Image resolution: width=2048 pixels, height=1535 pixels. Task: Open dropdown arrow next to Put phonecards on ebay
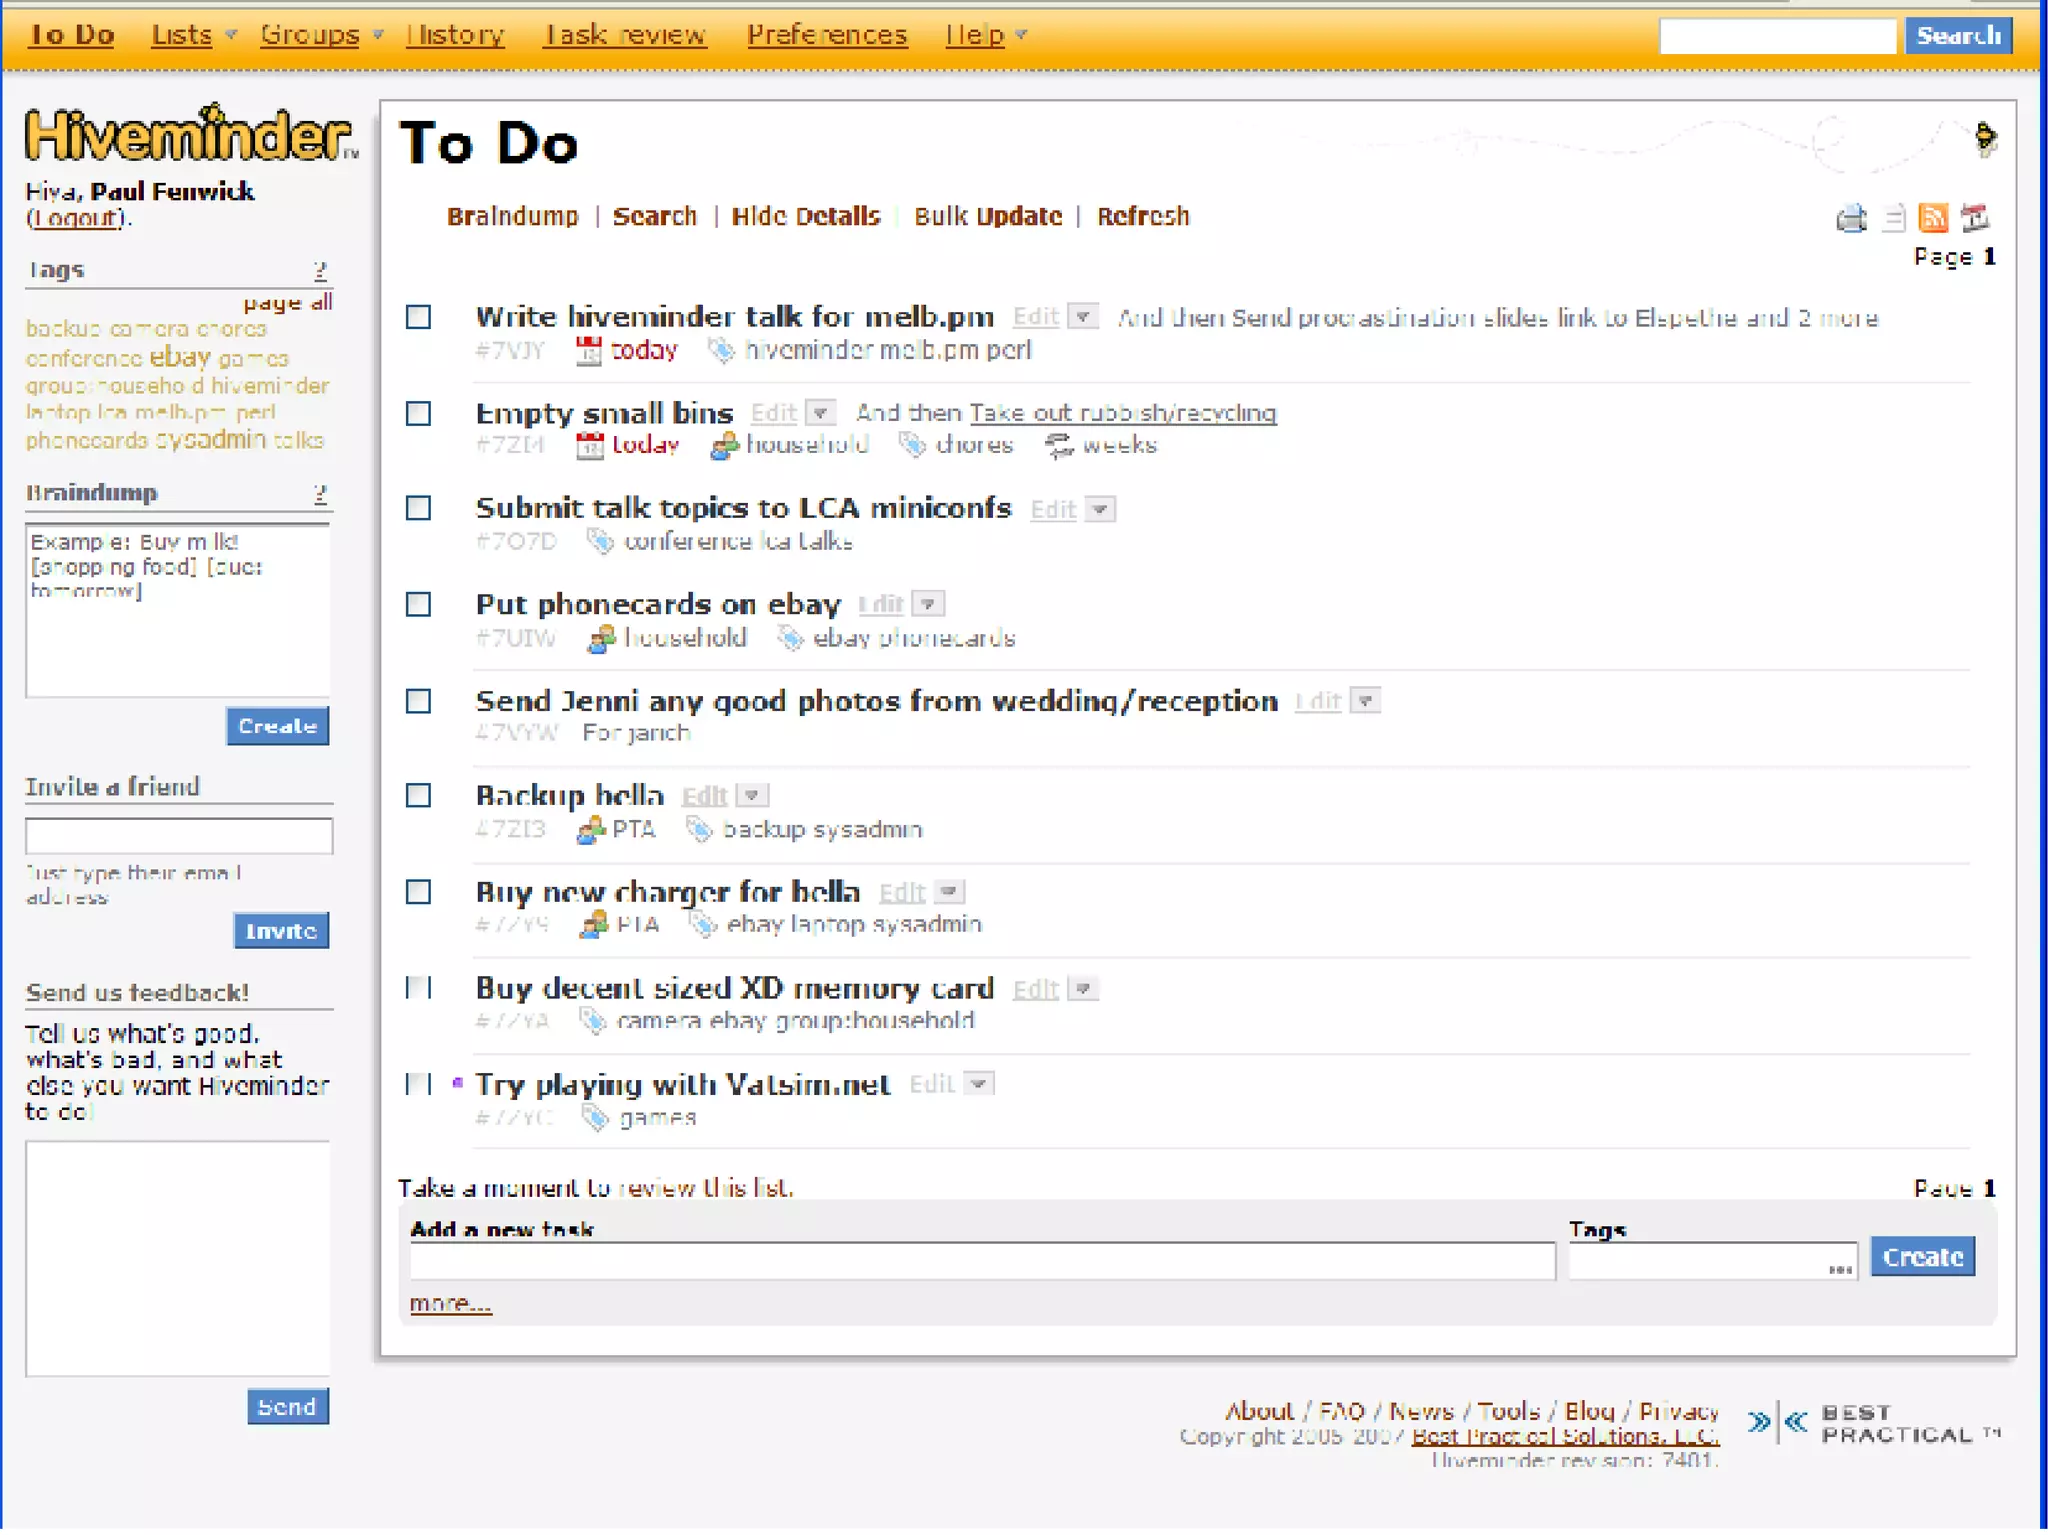[x=929, y=605]
